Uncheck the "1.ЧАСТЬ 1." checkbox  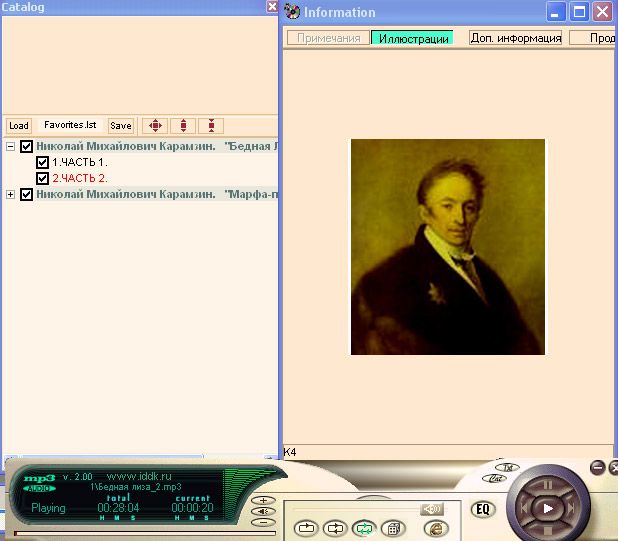pyautogui.click(x=42, y=162)
